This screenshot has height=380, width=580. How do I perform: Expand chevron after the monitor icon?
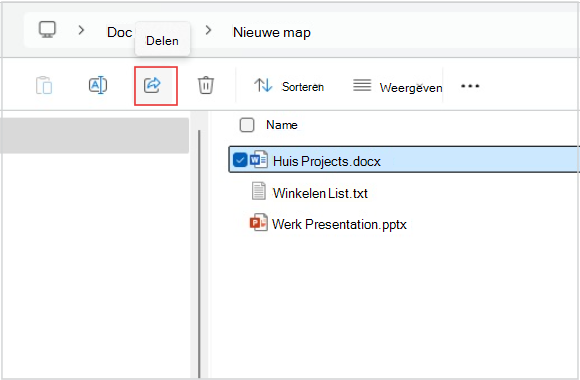81,30
